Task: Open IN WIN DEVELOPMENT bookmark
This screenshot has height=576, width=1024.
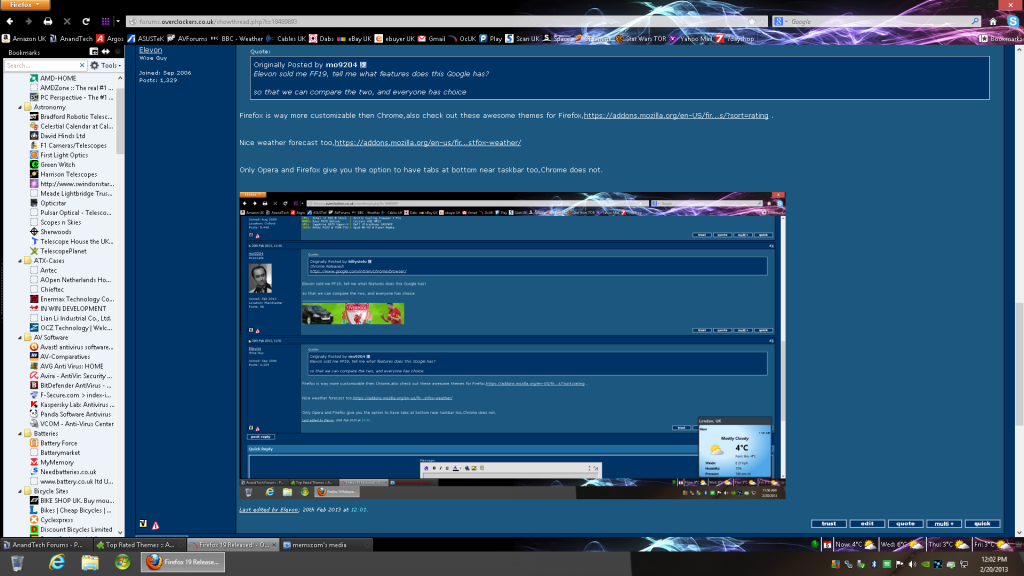Action: pyautogui.click(x=68, y=309)
